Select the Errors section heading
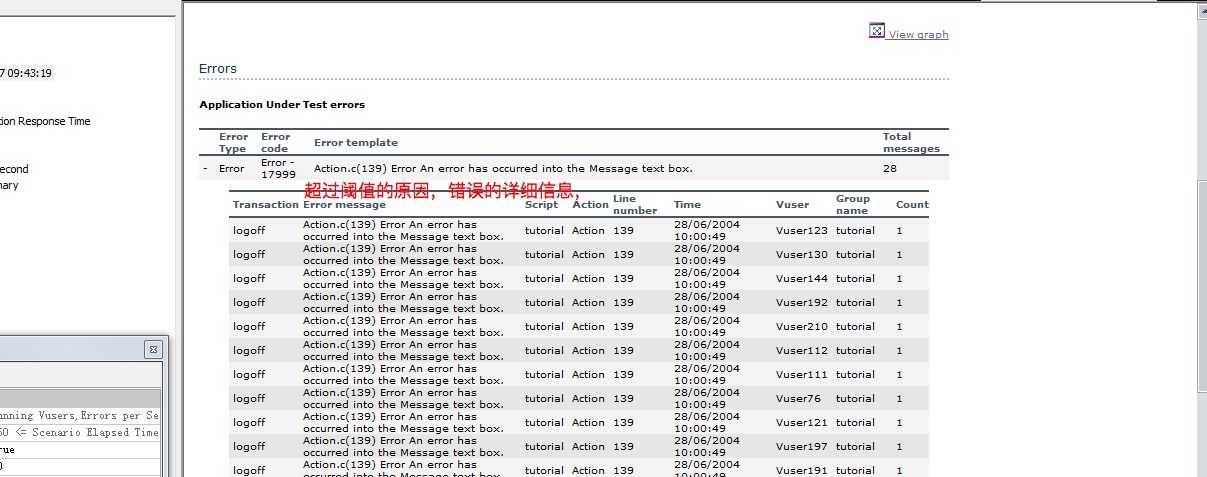Image resolution: width=1207 pixels, height=477 pixels. point(218,69)
